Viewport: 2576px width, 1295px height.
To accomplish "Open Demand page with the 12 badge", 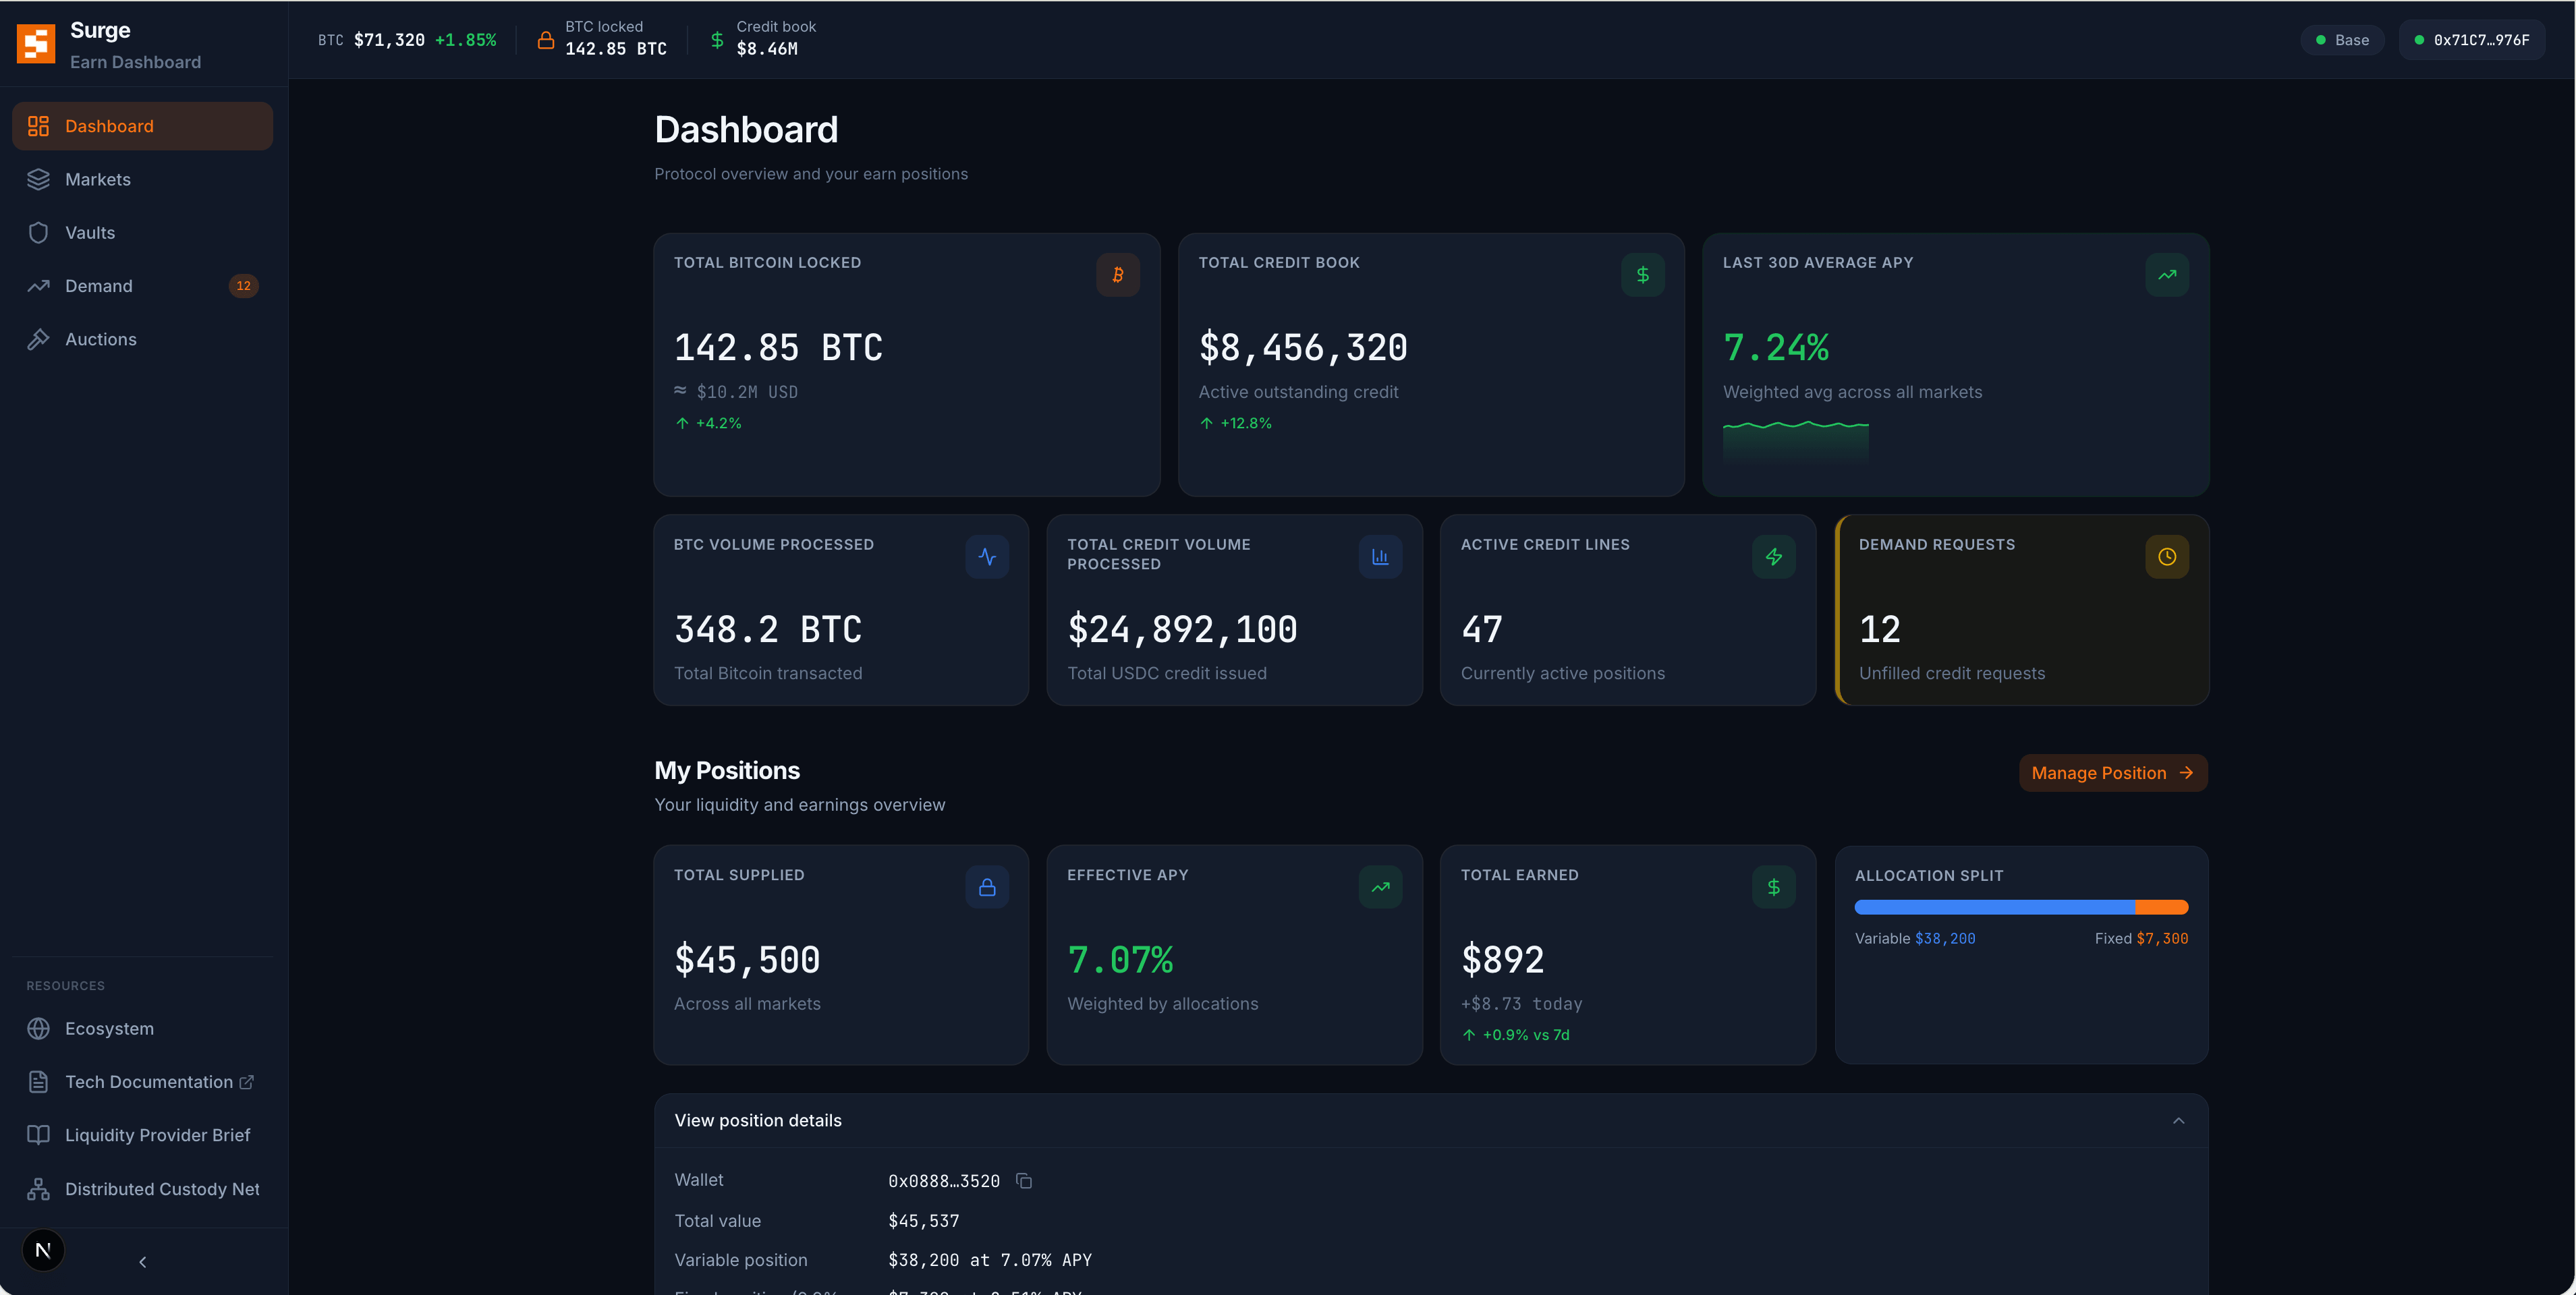I will 98,286.
